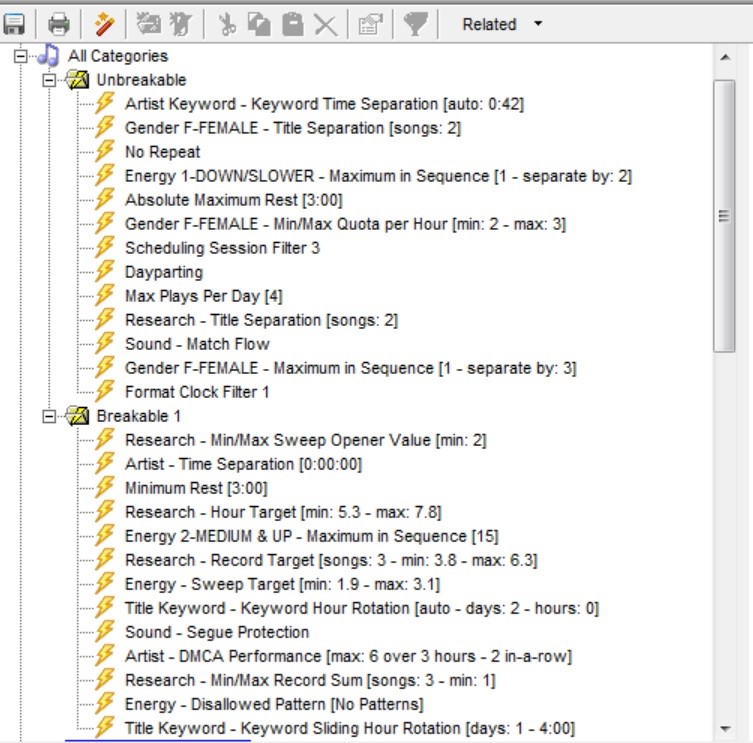
Task: Open the rule wizard wand icon
Action: (103, 24)
